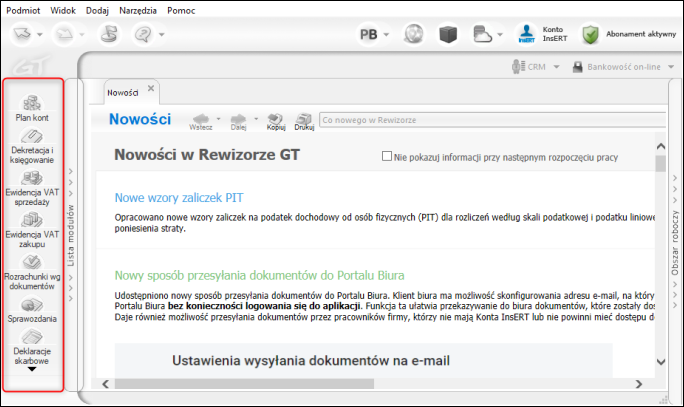Screen dimensions: 684x407
Task: Click the Drukuj print icon
Action: coord(304,119)
